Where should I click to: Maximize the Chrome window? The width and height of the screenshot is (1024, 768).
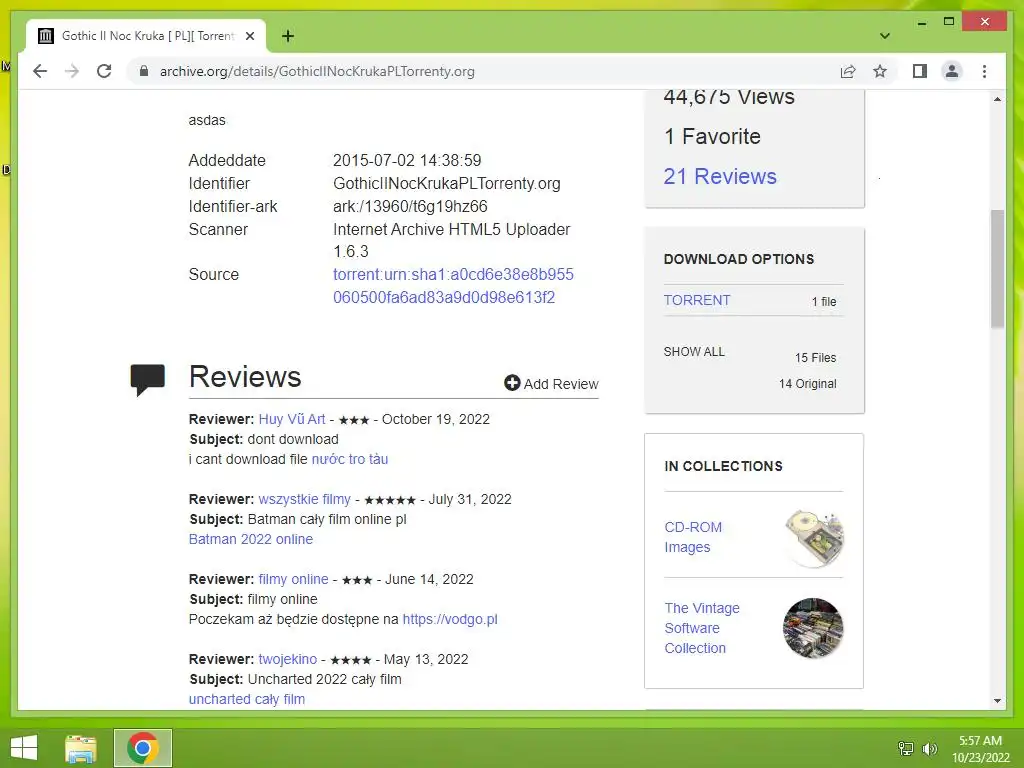[x=949, y=22]
